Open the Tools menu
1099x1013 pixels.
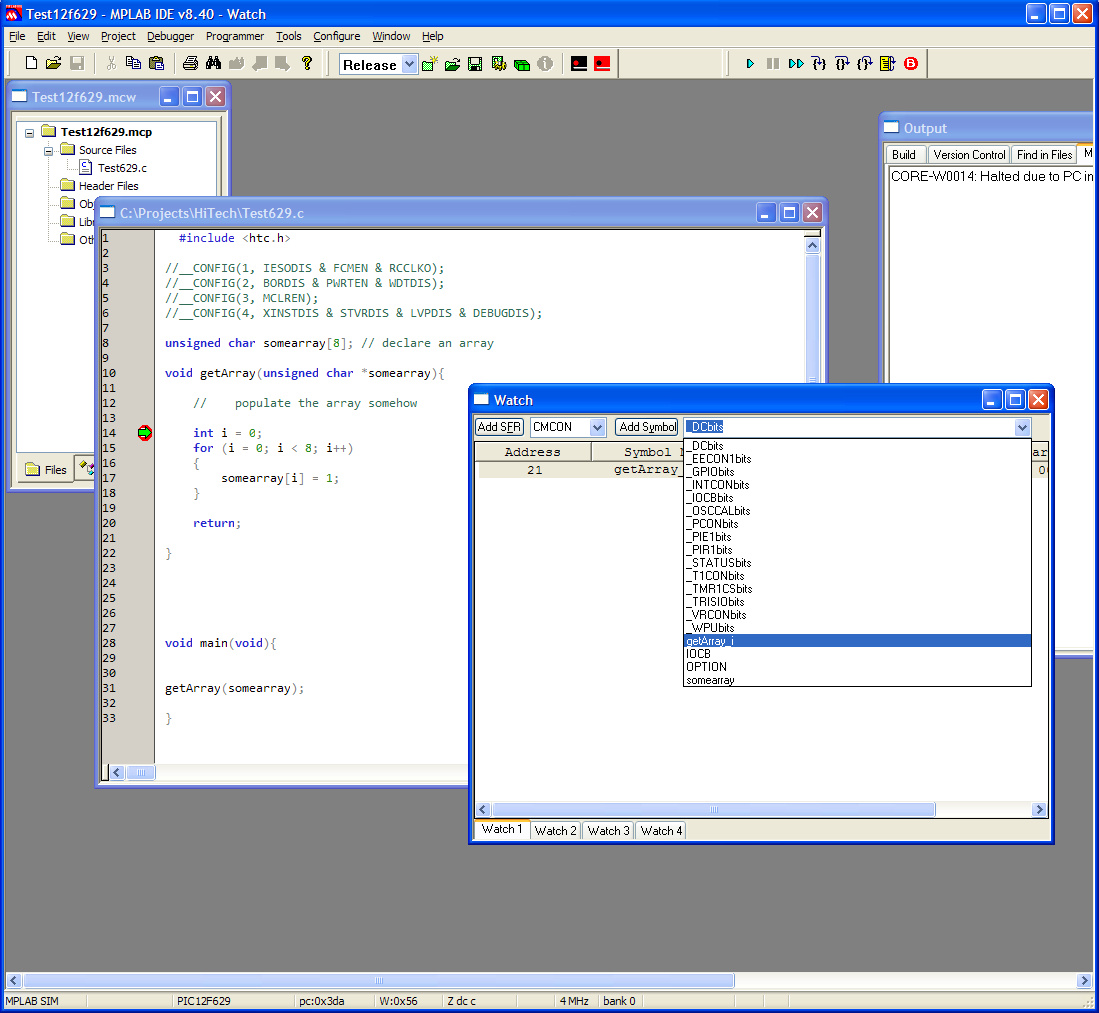pyautogui.click(x=288, y=36)
